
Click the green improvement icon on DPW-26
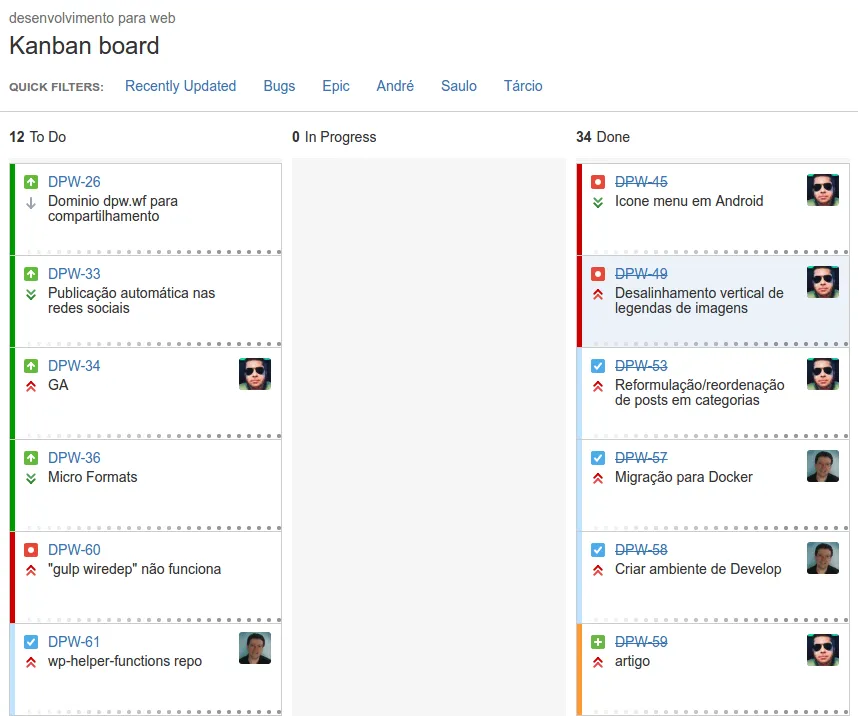pyautogui.click(x=31, y=182)
